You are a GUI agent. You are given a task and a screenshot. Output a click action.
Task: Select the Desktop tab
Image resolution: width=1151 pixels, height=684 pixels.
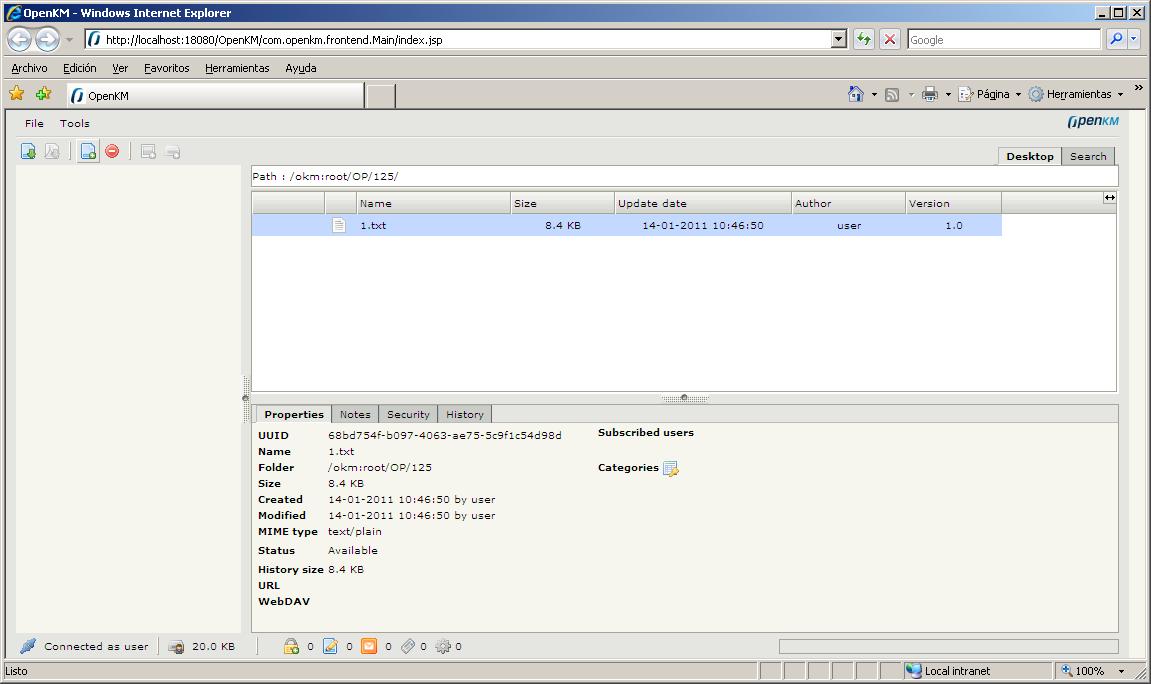(1030, 156)
